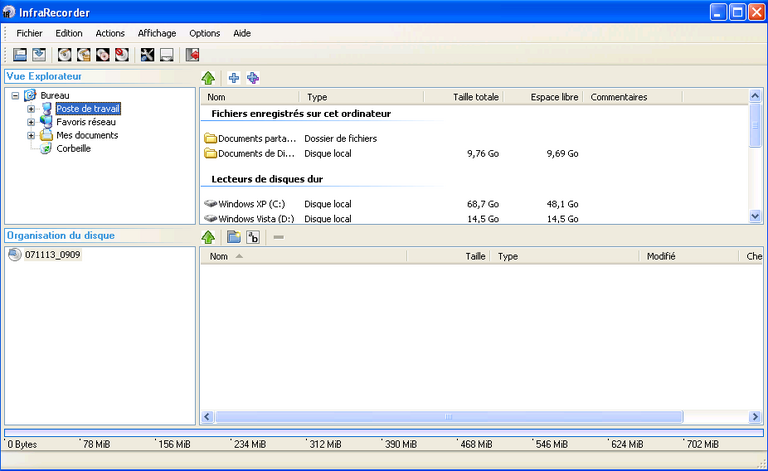Screen dimensions: 768x471
Task: Click the rename icon labeled 'b'
Action: pyautogui.click(x=253, y=237)
